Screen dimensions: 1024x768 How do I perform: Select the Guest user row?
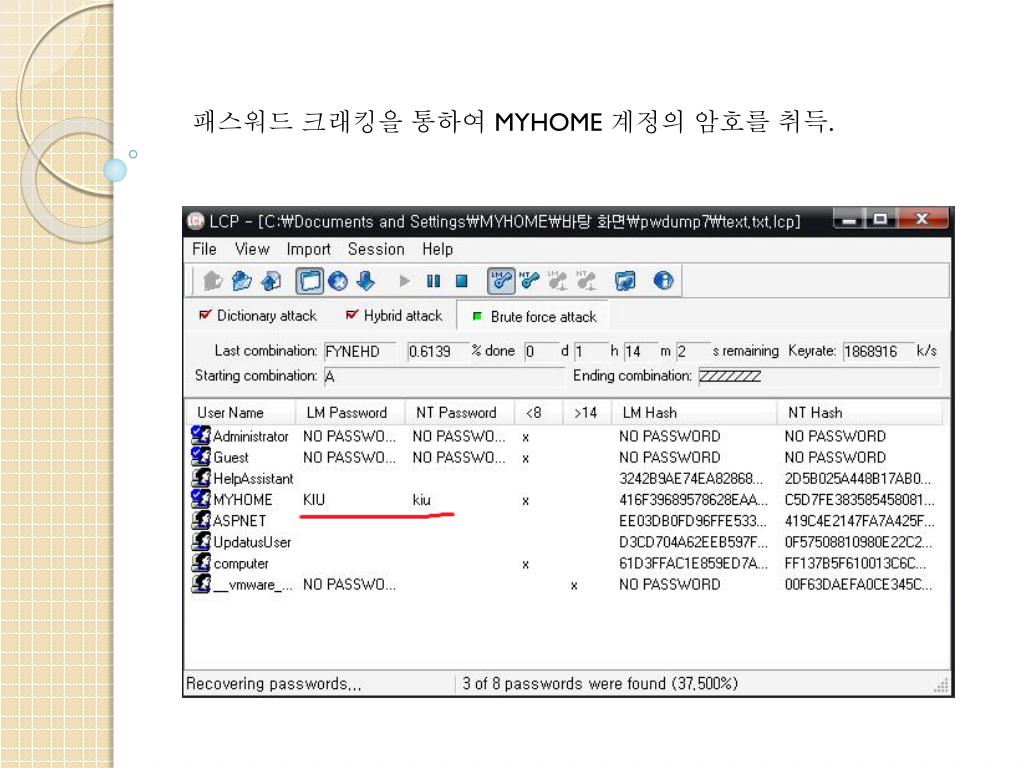(566, 457)
